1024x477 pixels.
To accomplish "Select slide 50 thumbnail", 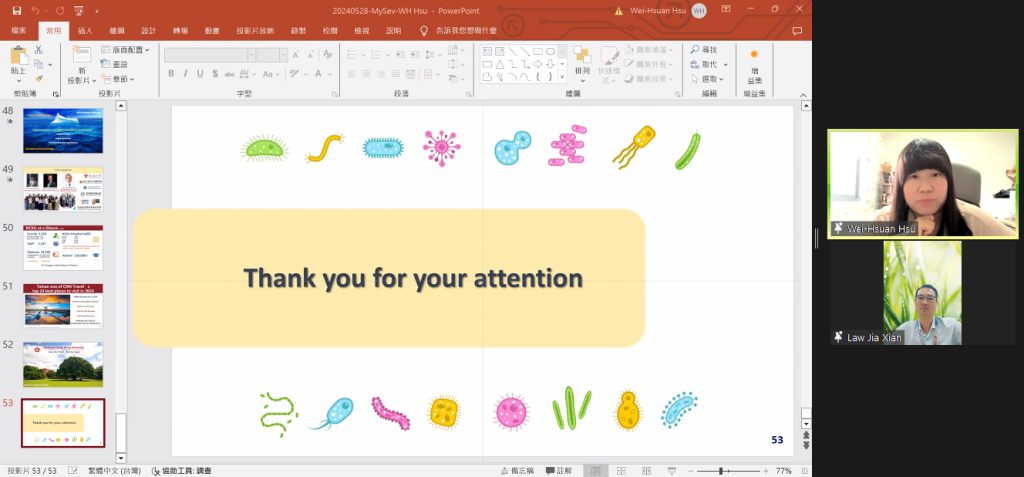I will coord(63,247).
